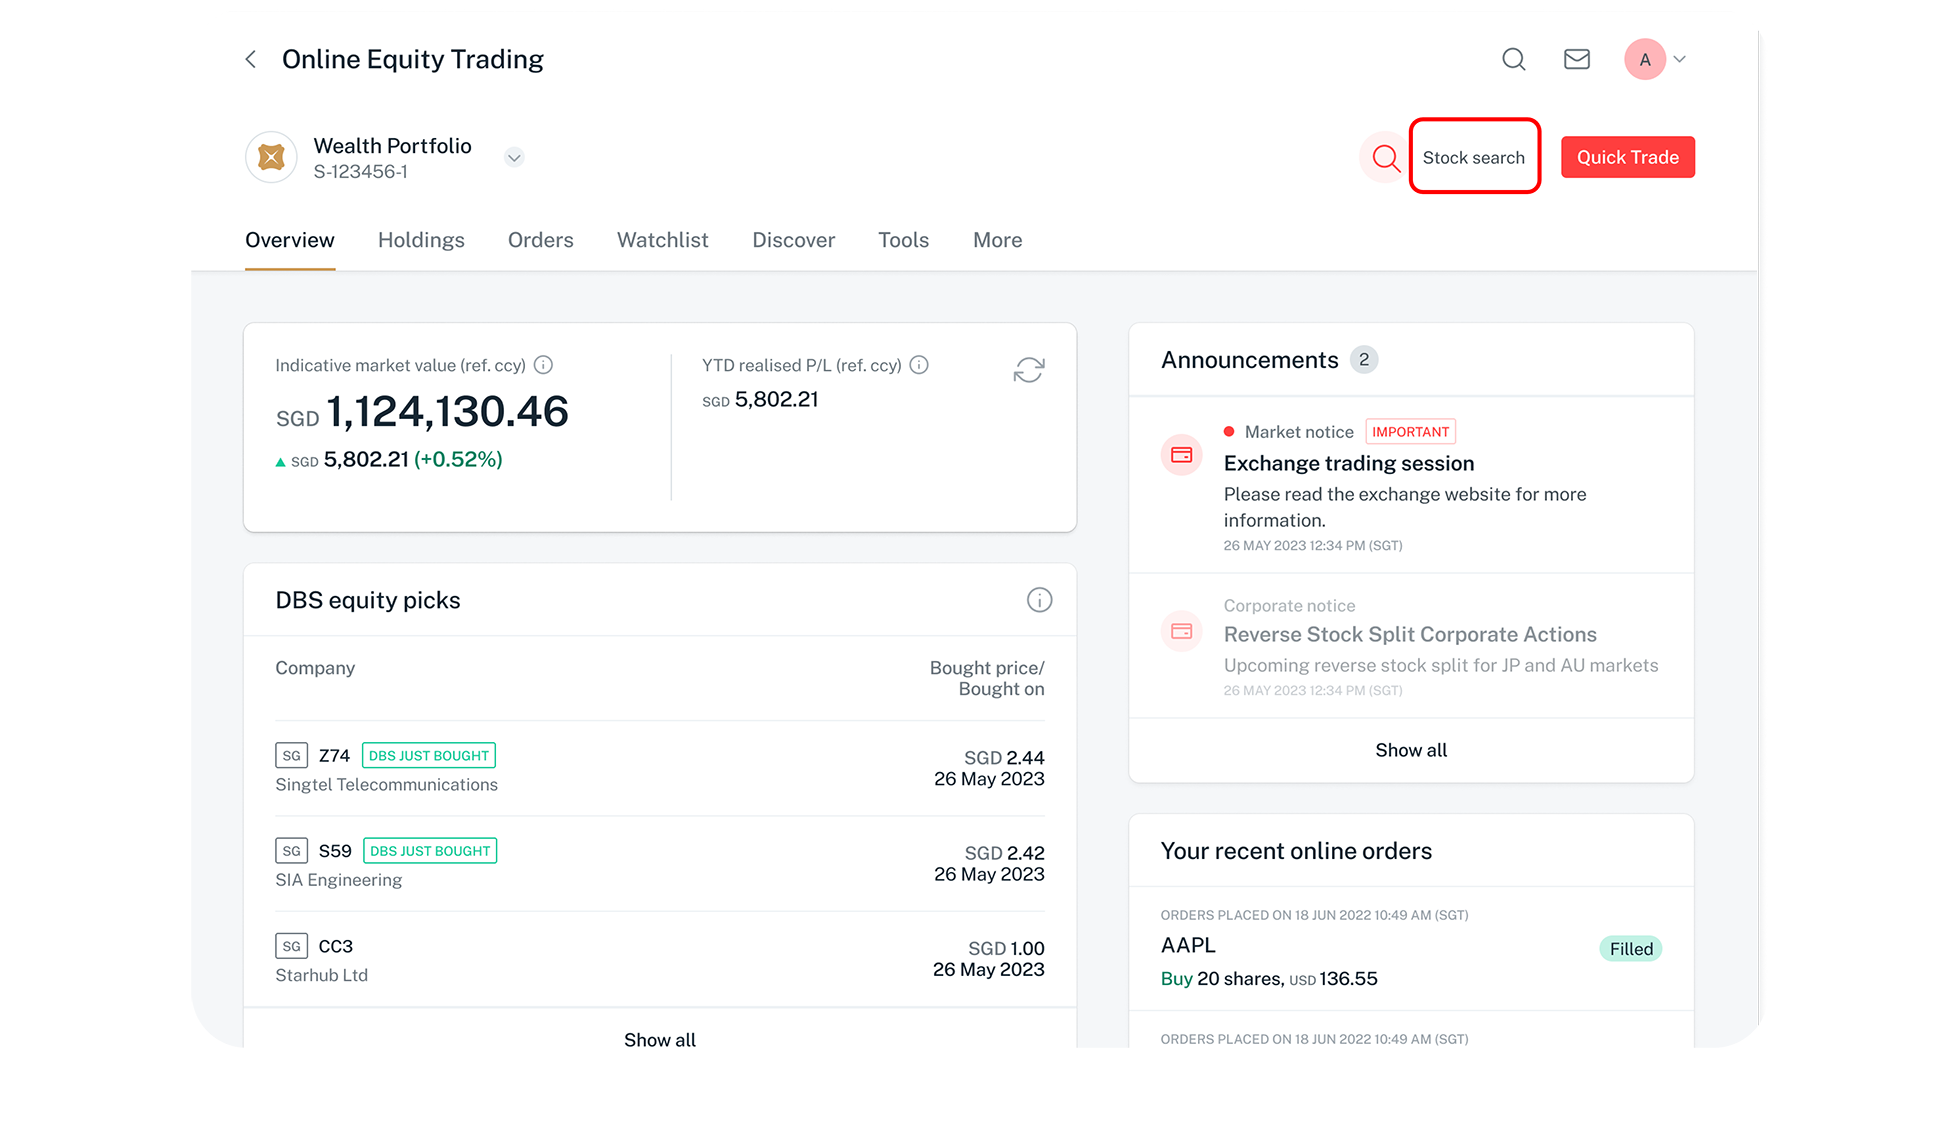This screenshot has width=1953, height=1125.
Task: Click the SGD 2.44 bought price
Action: pos(1004,757)
